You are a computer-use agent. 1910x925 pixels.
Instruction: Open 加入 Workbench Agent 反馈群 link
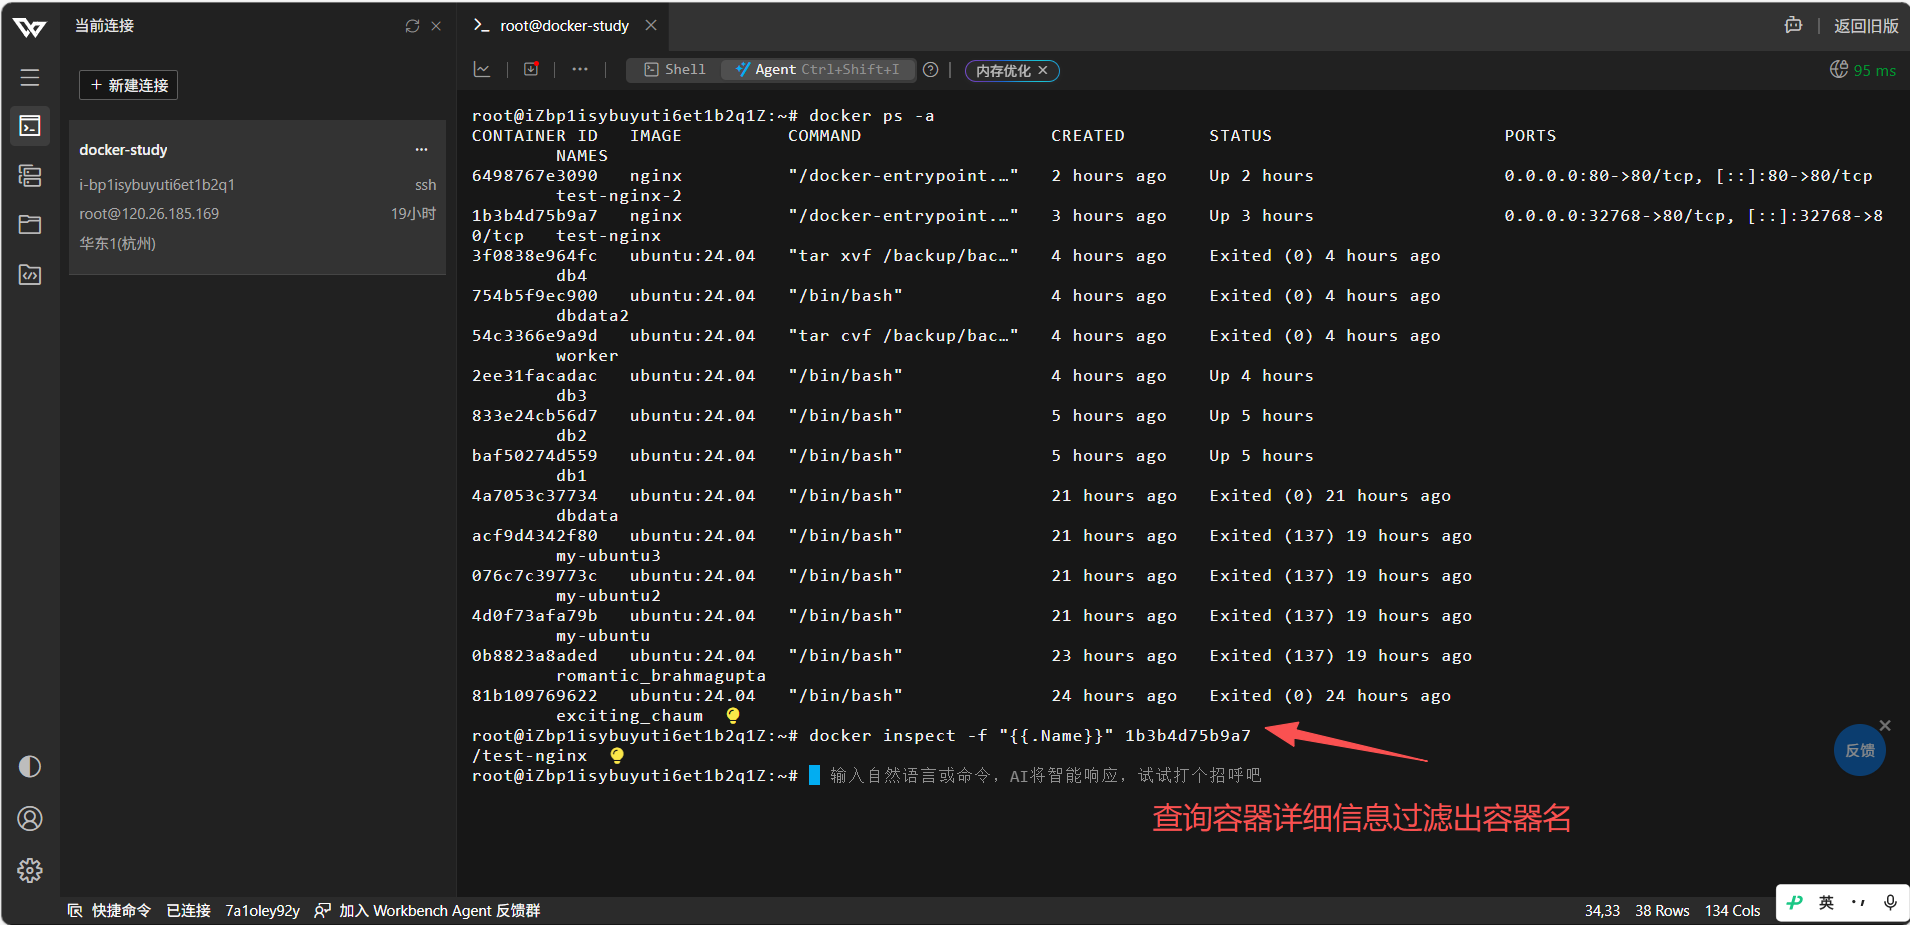pos(427,910)
